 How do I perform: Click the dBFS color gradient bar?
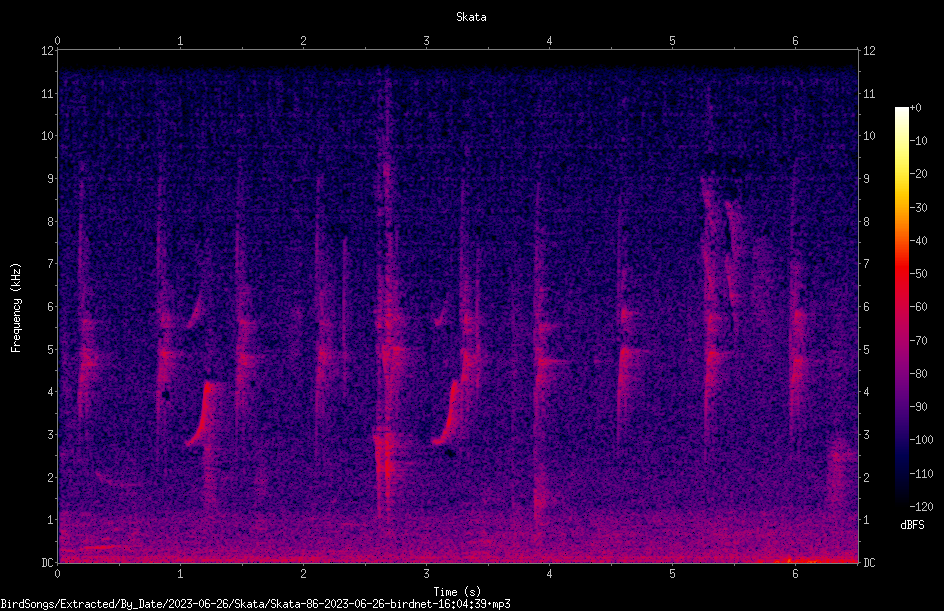pyautogui.click(x=902, y=307)
